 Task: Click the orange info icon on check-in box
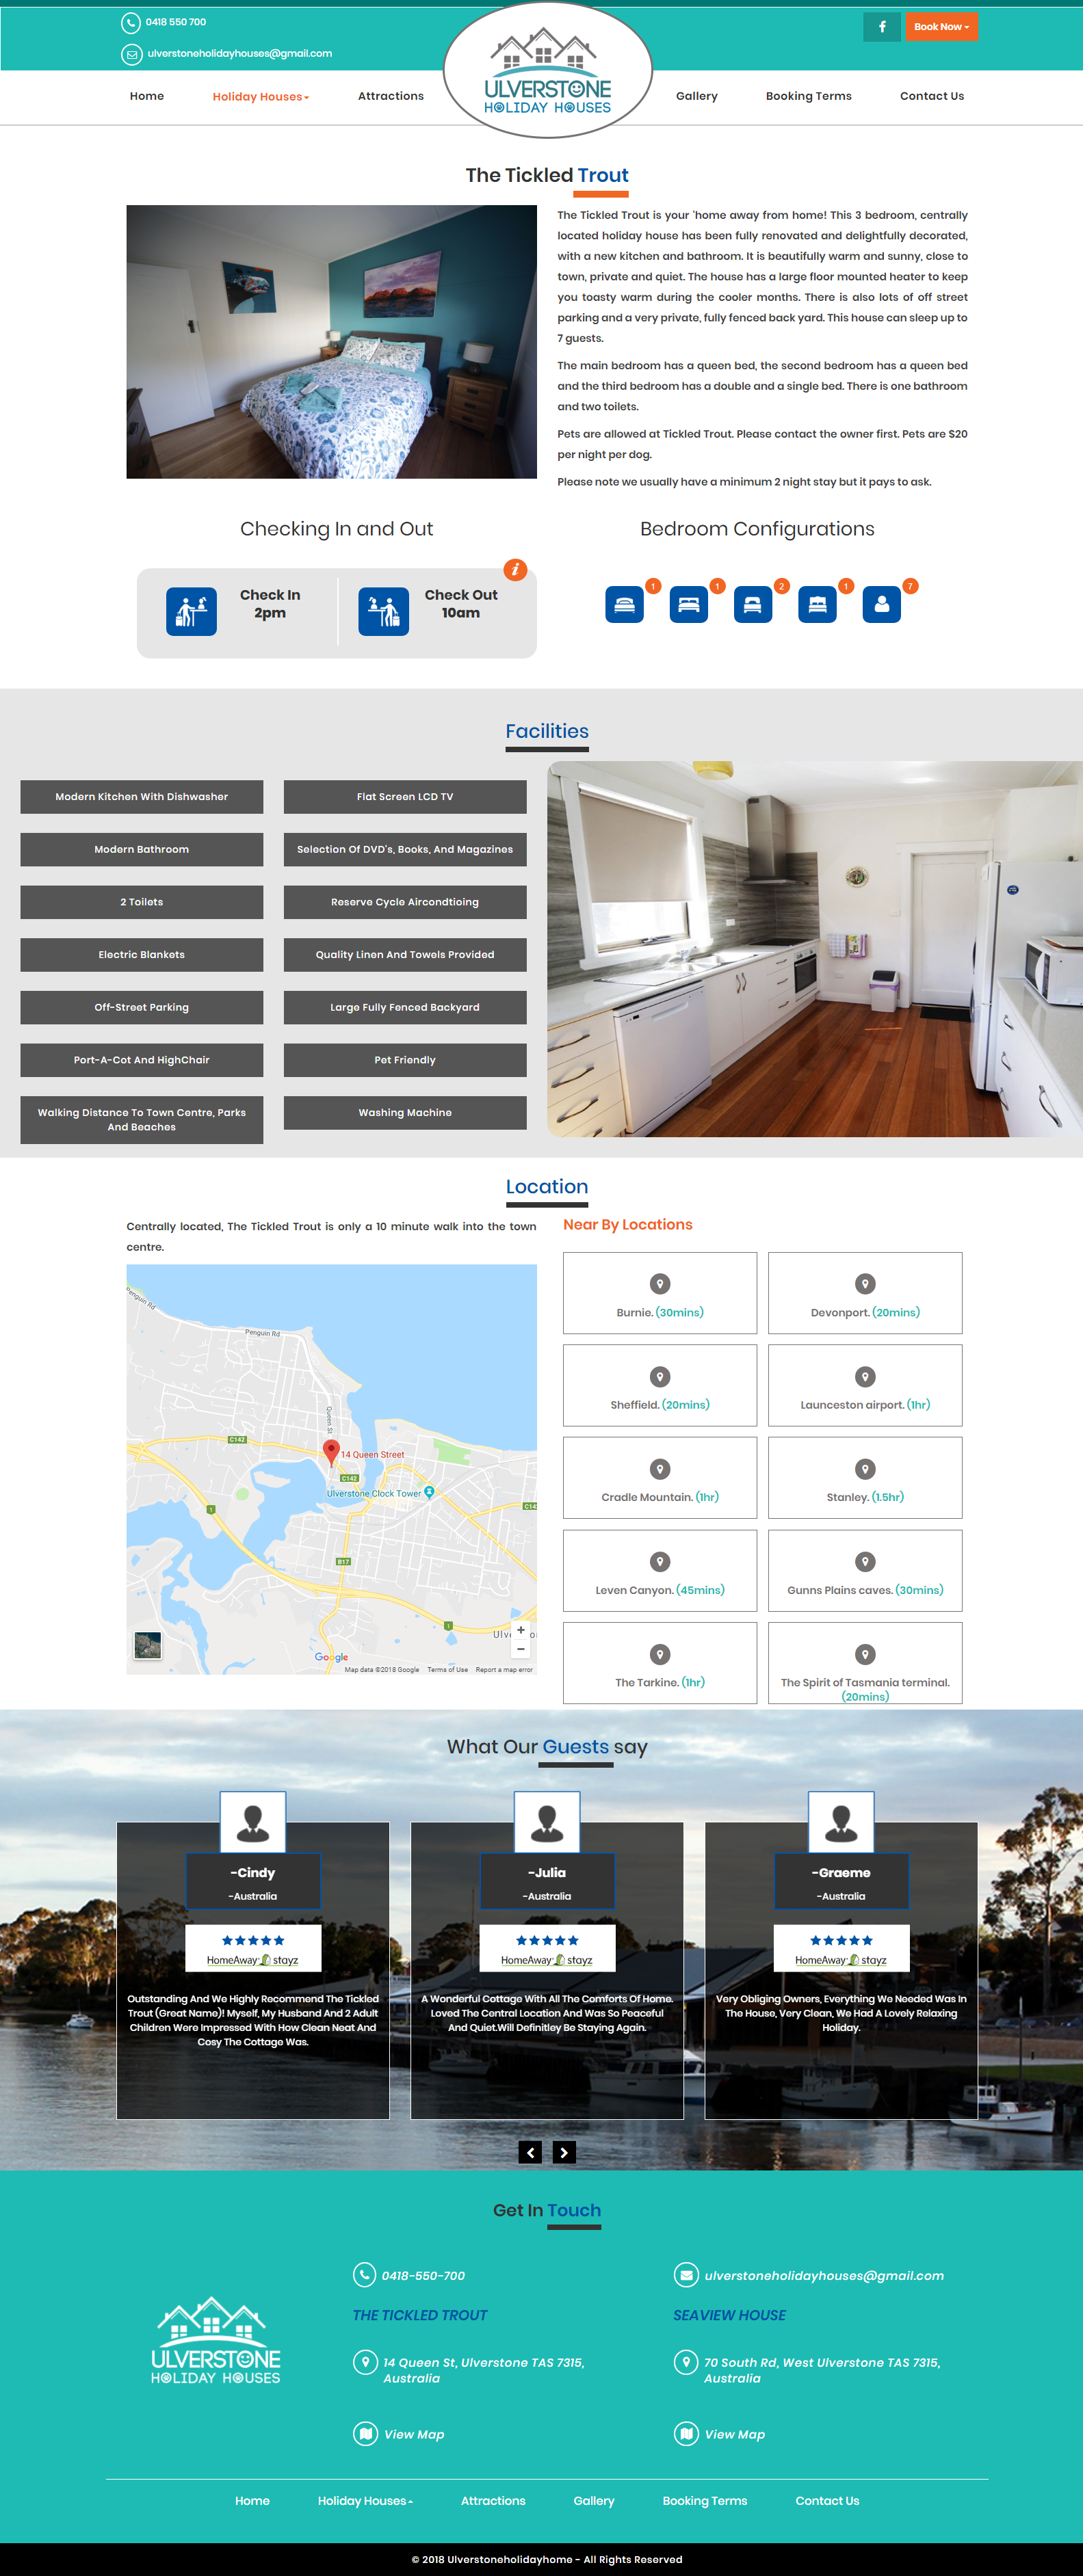(x=515, y=570)
